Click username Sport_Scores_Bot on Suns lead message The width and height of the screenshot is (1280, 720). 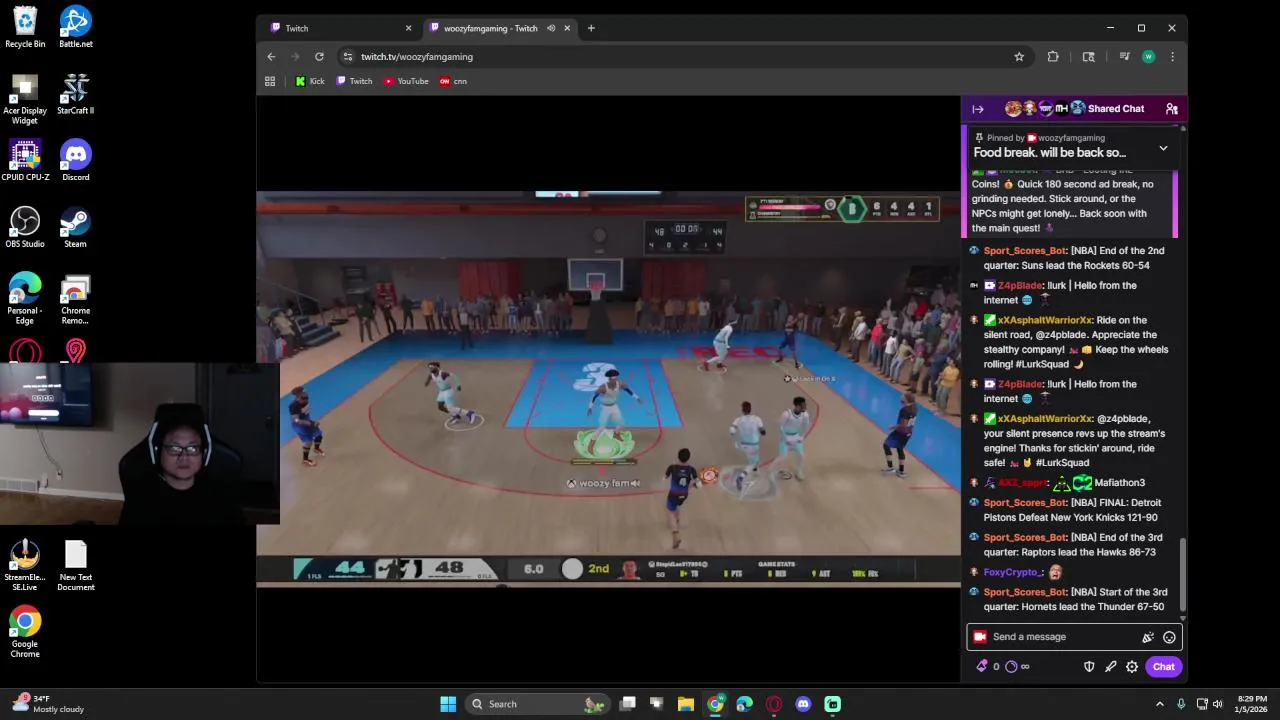coord(1025,251)
